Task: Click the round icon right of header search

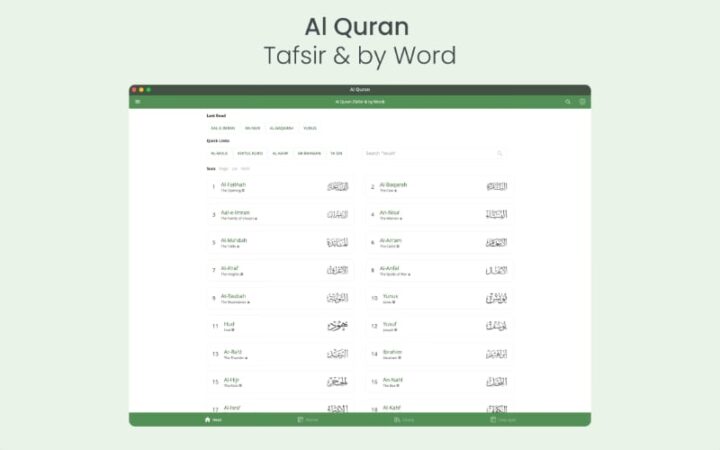Action: [582, 102]
